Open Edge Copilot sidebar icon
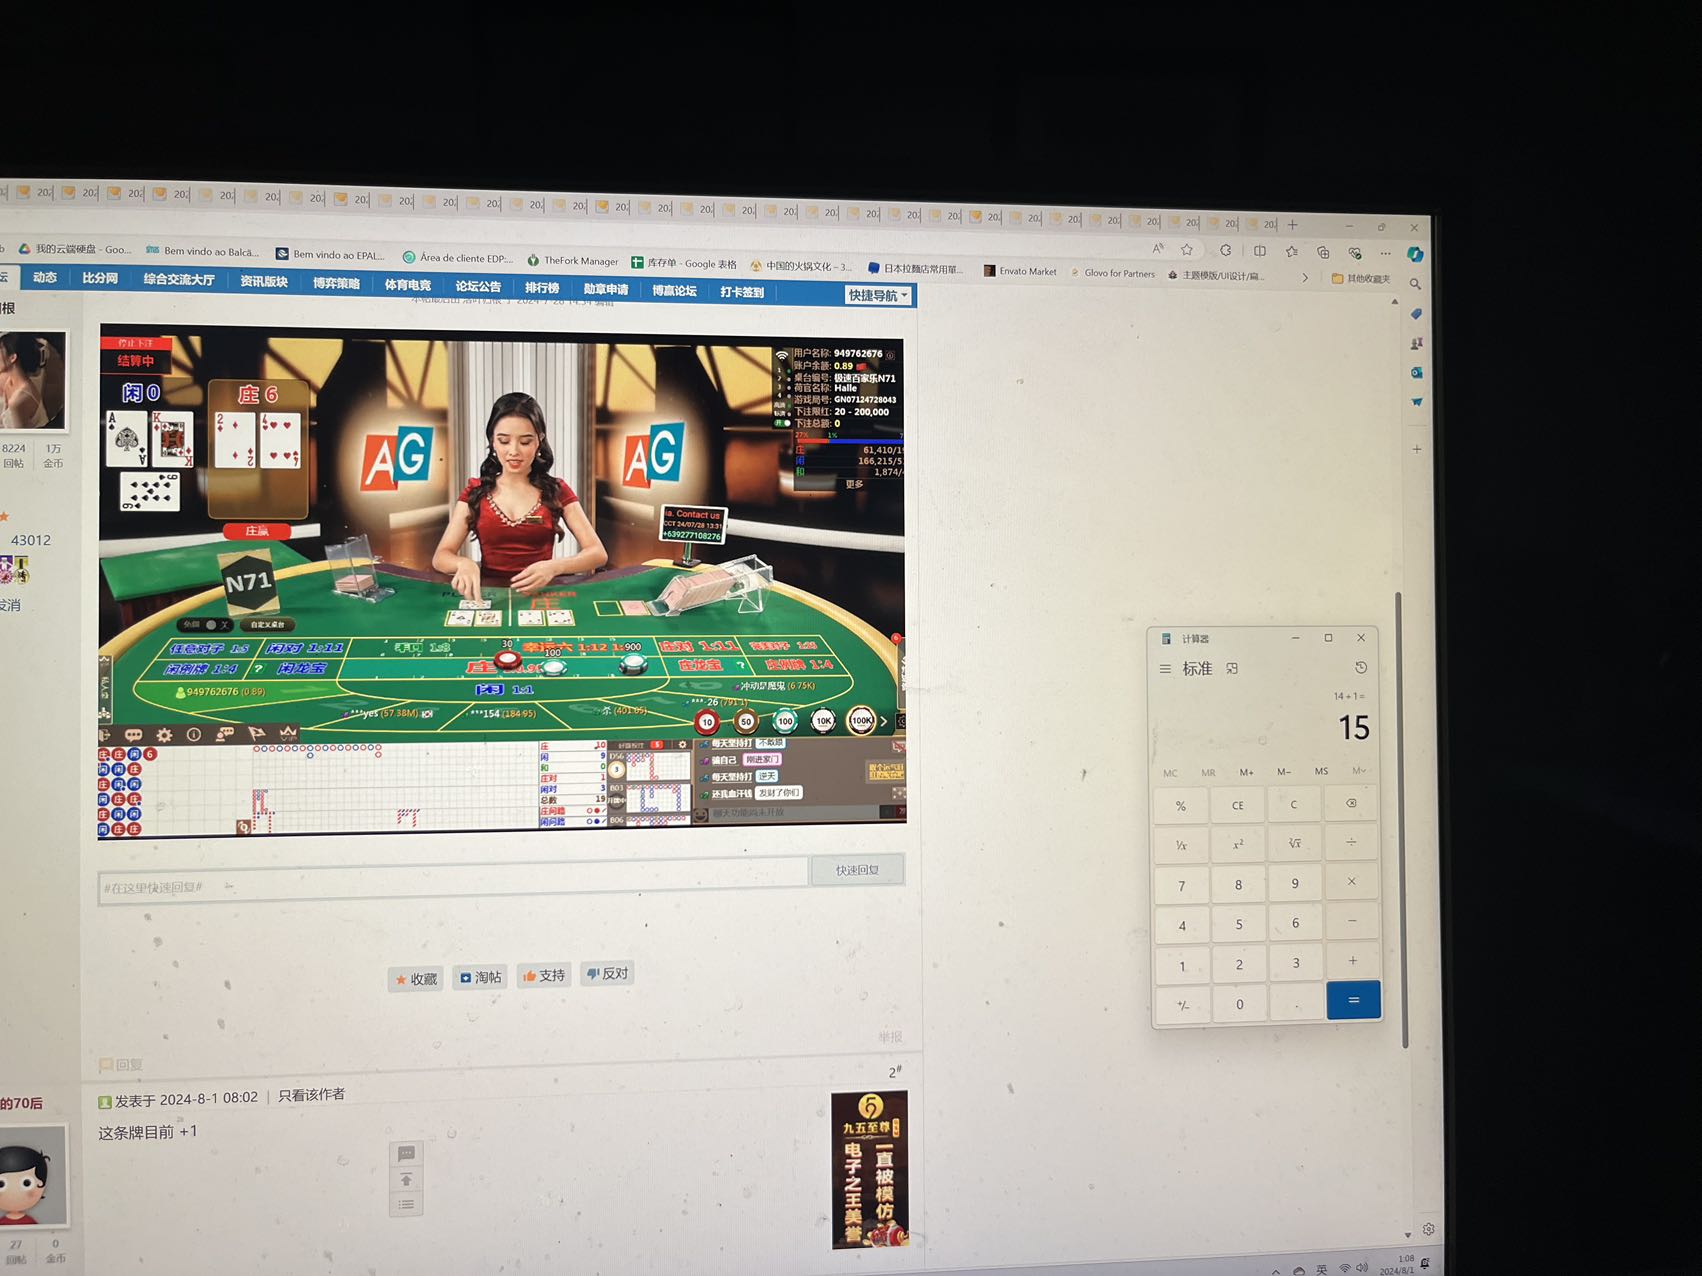Image resolution: width=1702 pixels, height=1276 pixels. [1414, 255]
